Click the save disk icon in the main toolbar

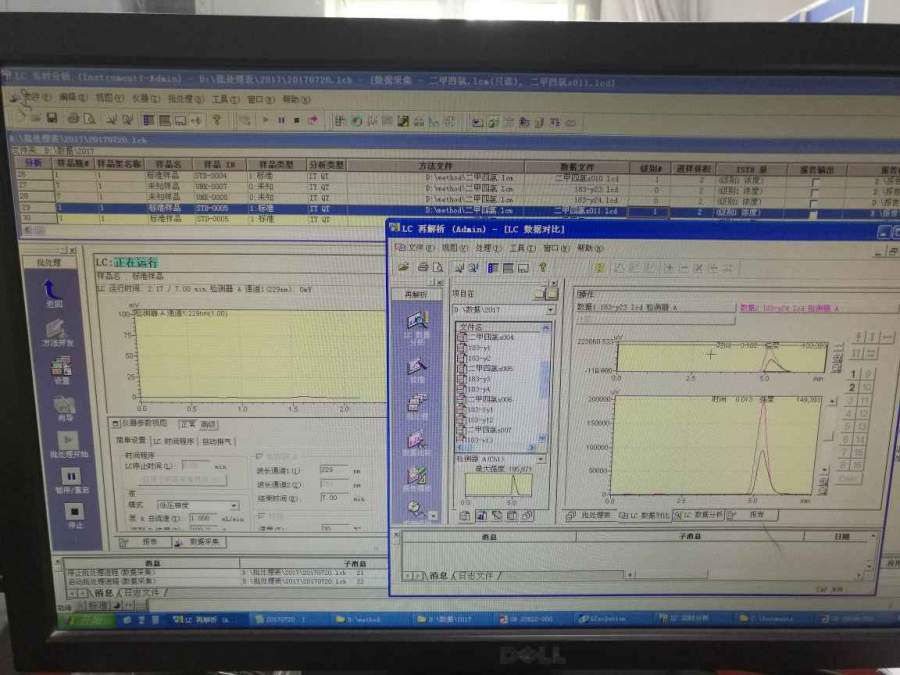pyautogui.click(x=52, y=118)
